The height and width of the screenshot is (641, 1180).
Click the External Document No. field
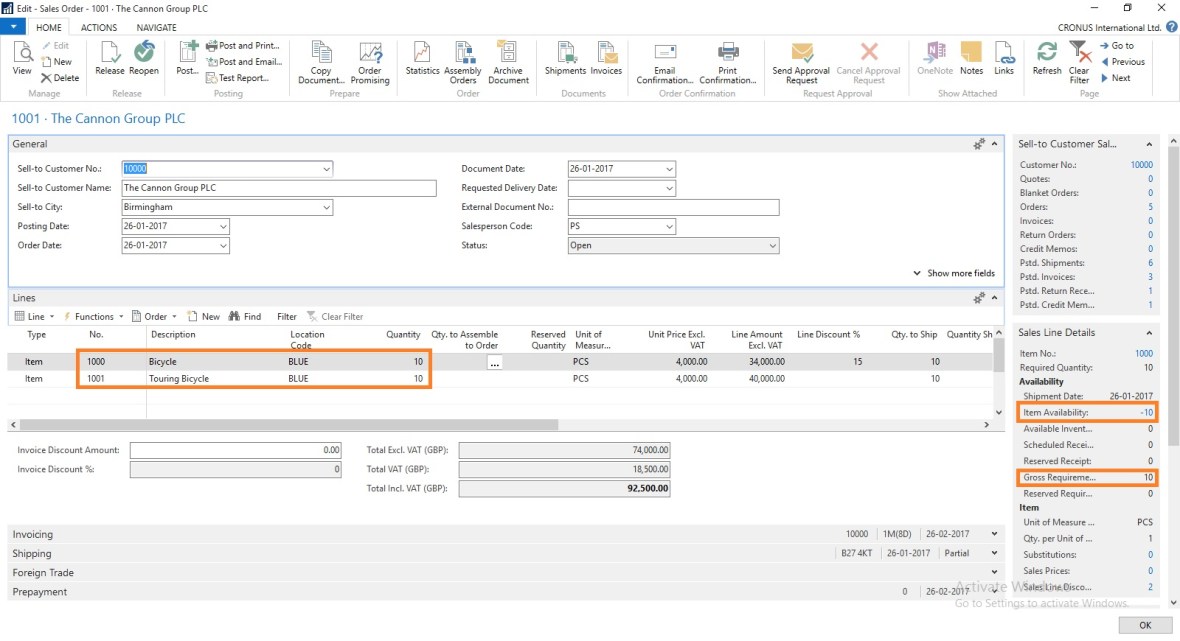point(673,208)
